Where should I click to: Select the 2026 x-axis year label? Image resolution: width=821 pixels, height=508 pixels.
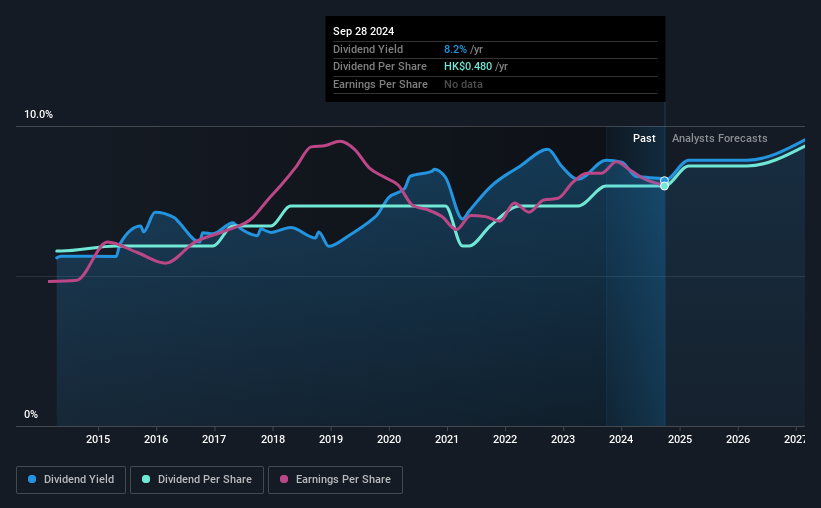point(738,439)
